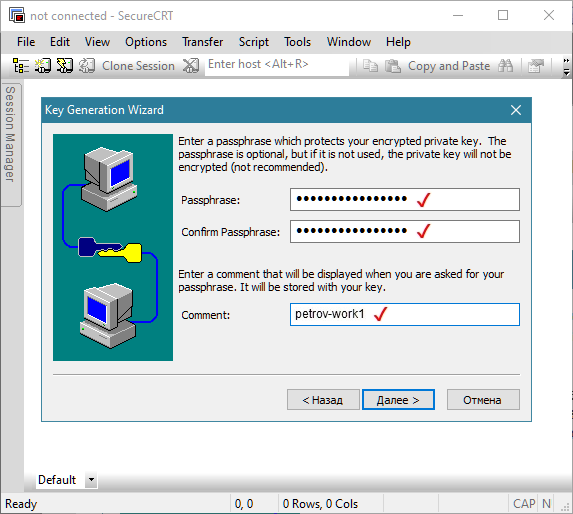Screen dimensions: 573x514
Task: Click the Отмена button
Action: 483,400
